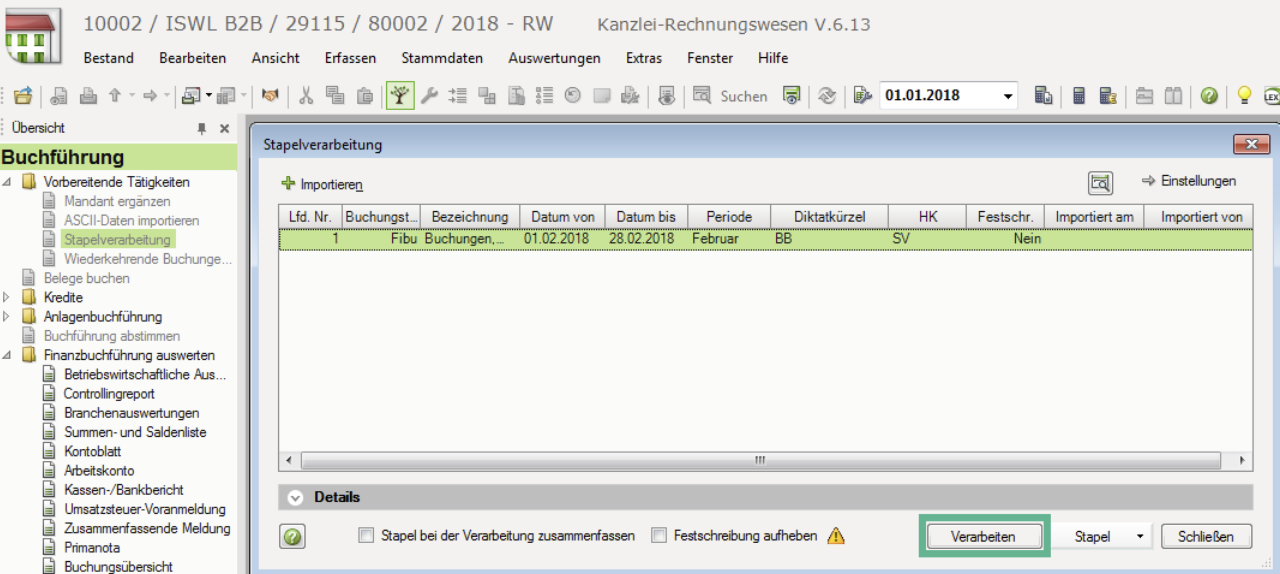Click the Schließen button
The width and height of the screenshot is (1280, 574).
tap(1207, 537)
